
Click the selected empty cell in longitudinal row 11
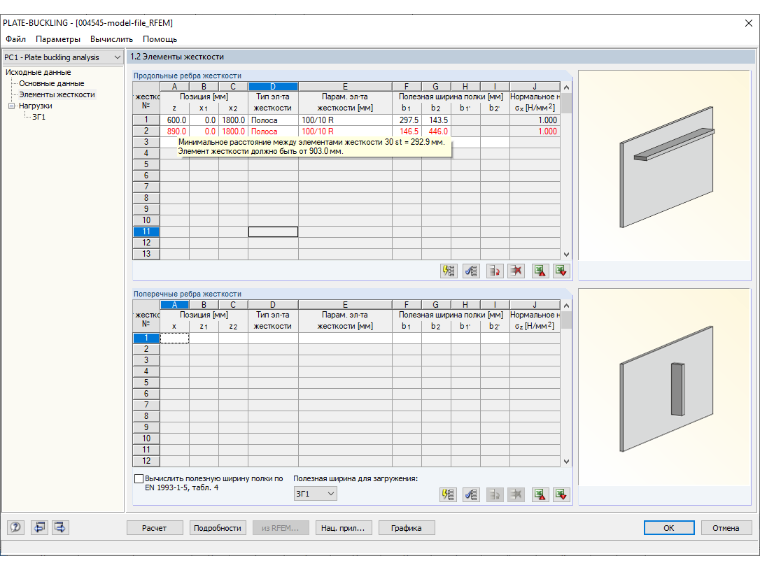[x=273, y=232]
